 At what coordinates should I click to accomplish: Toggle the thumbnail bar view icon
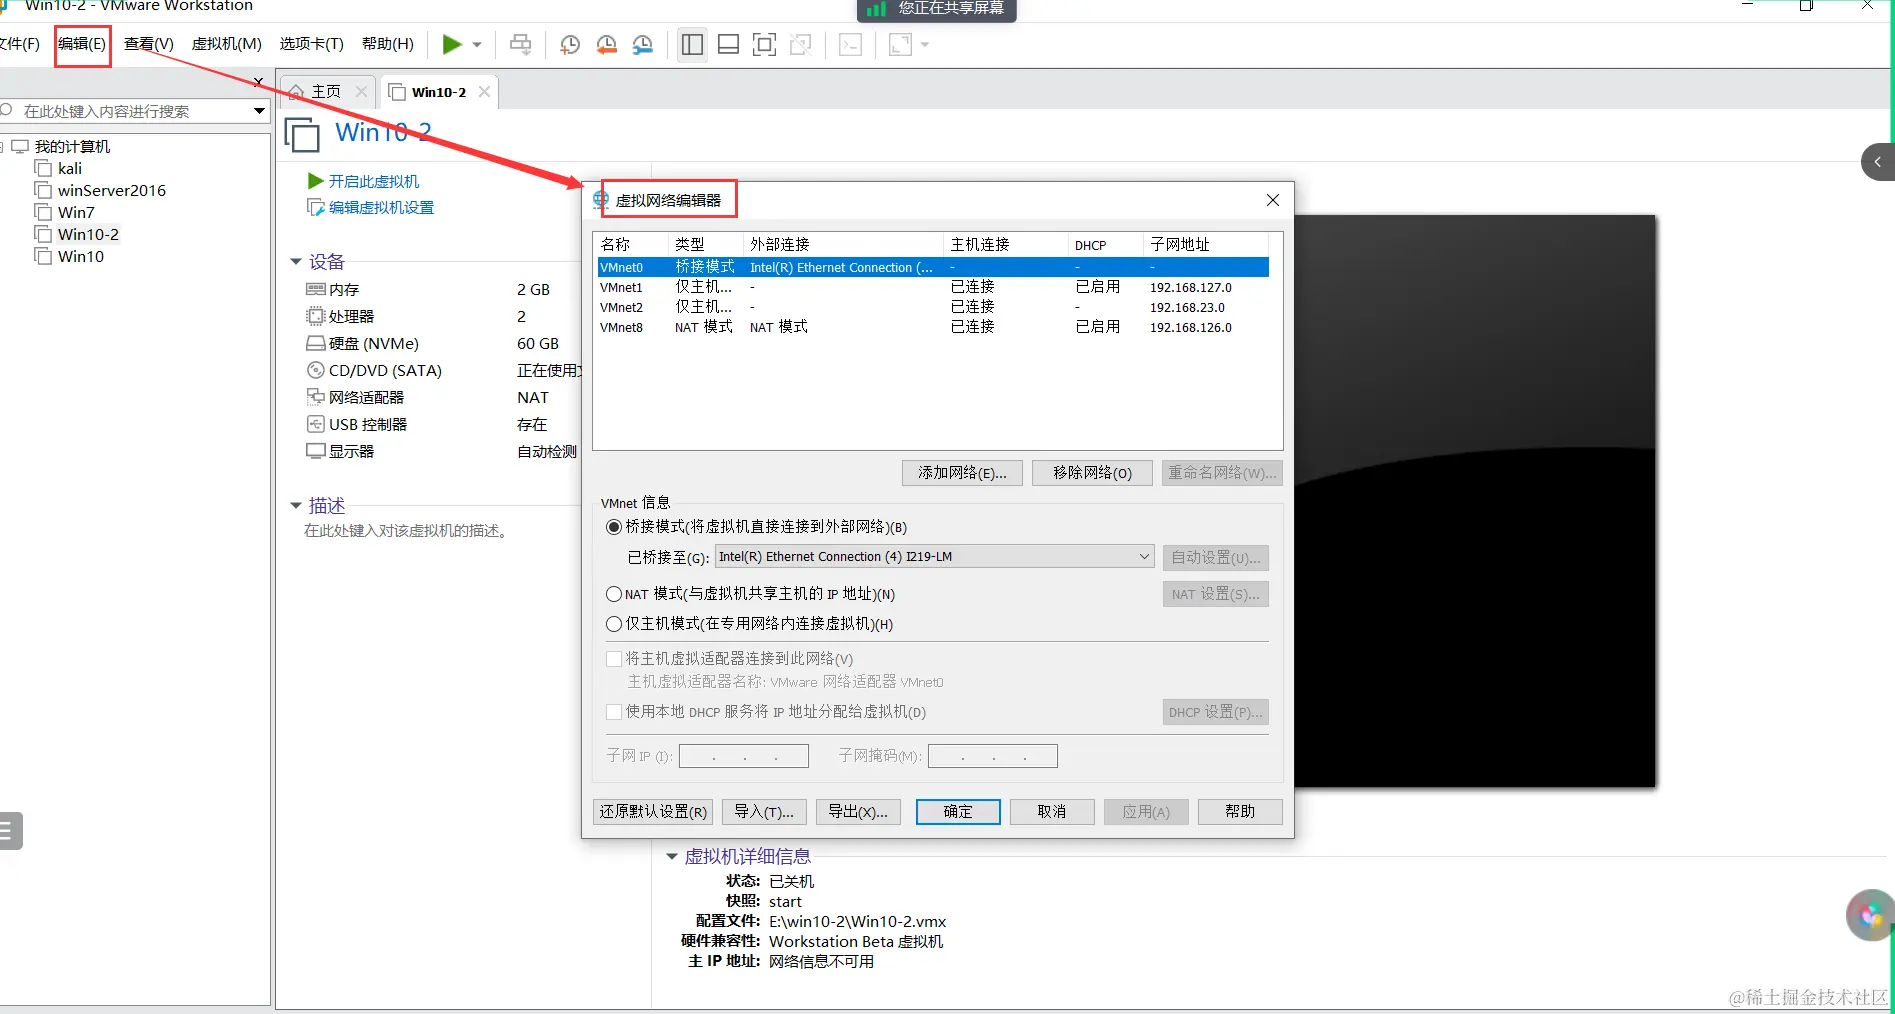click(x=728, y=44)
